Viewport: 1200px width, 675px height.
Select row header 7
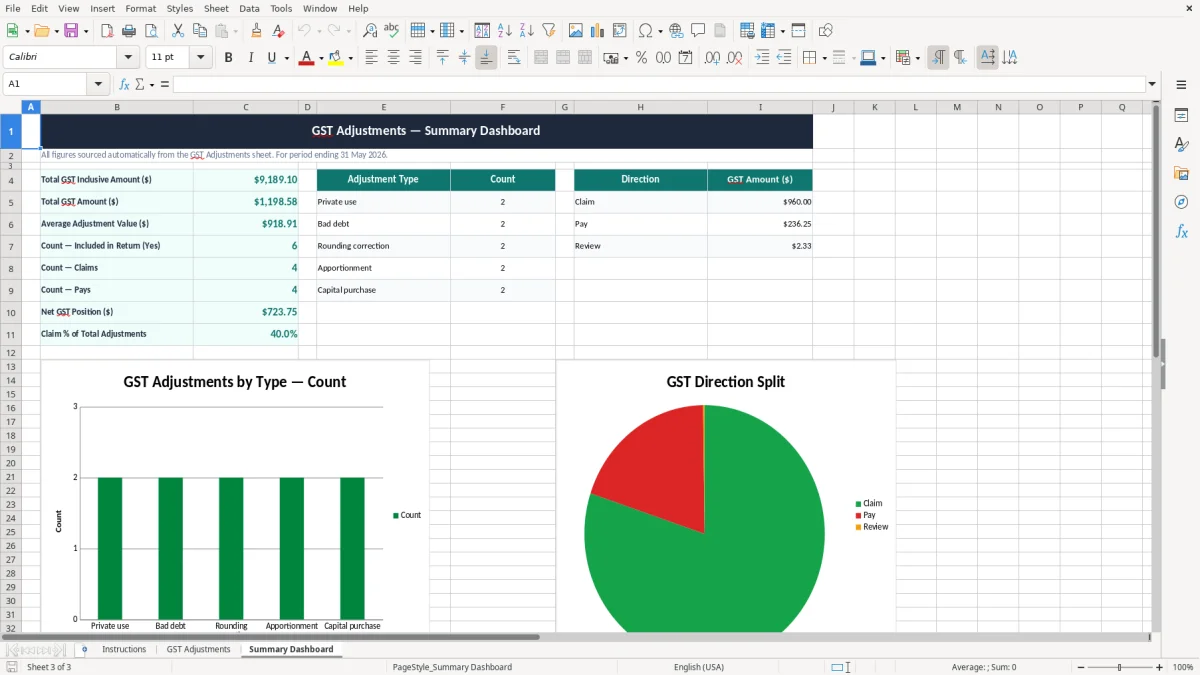pos(11,246)
